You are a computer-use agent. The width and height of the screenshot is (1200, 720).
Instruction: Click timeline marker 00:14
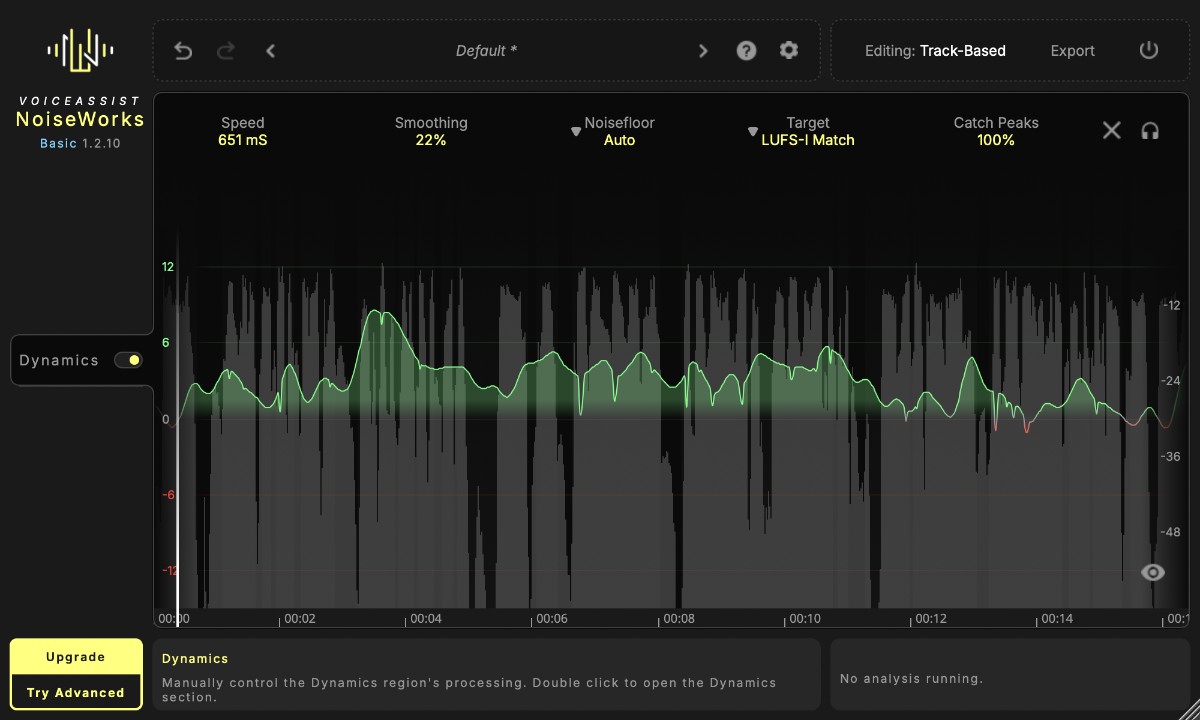pyautogui.click(x=1057, y=619)
